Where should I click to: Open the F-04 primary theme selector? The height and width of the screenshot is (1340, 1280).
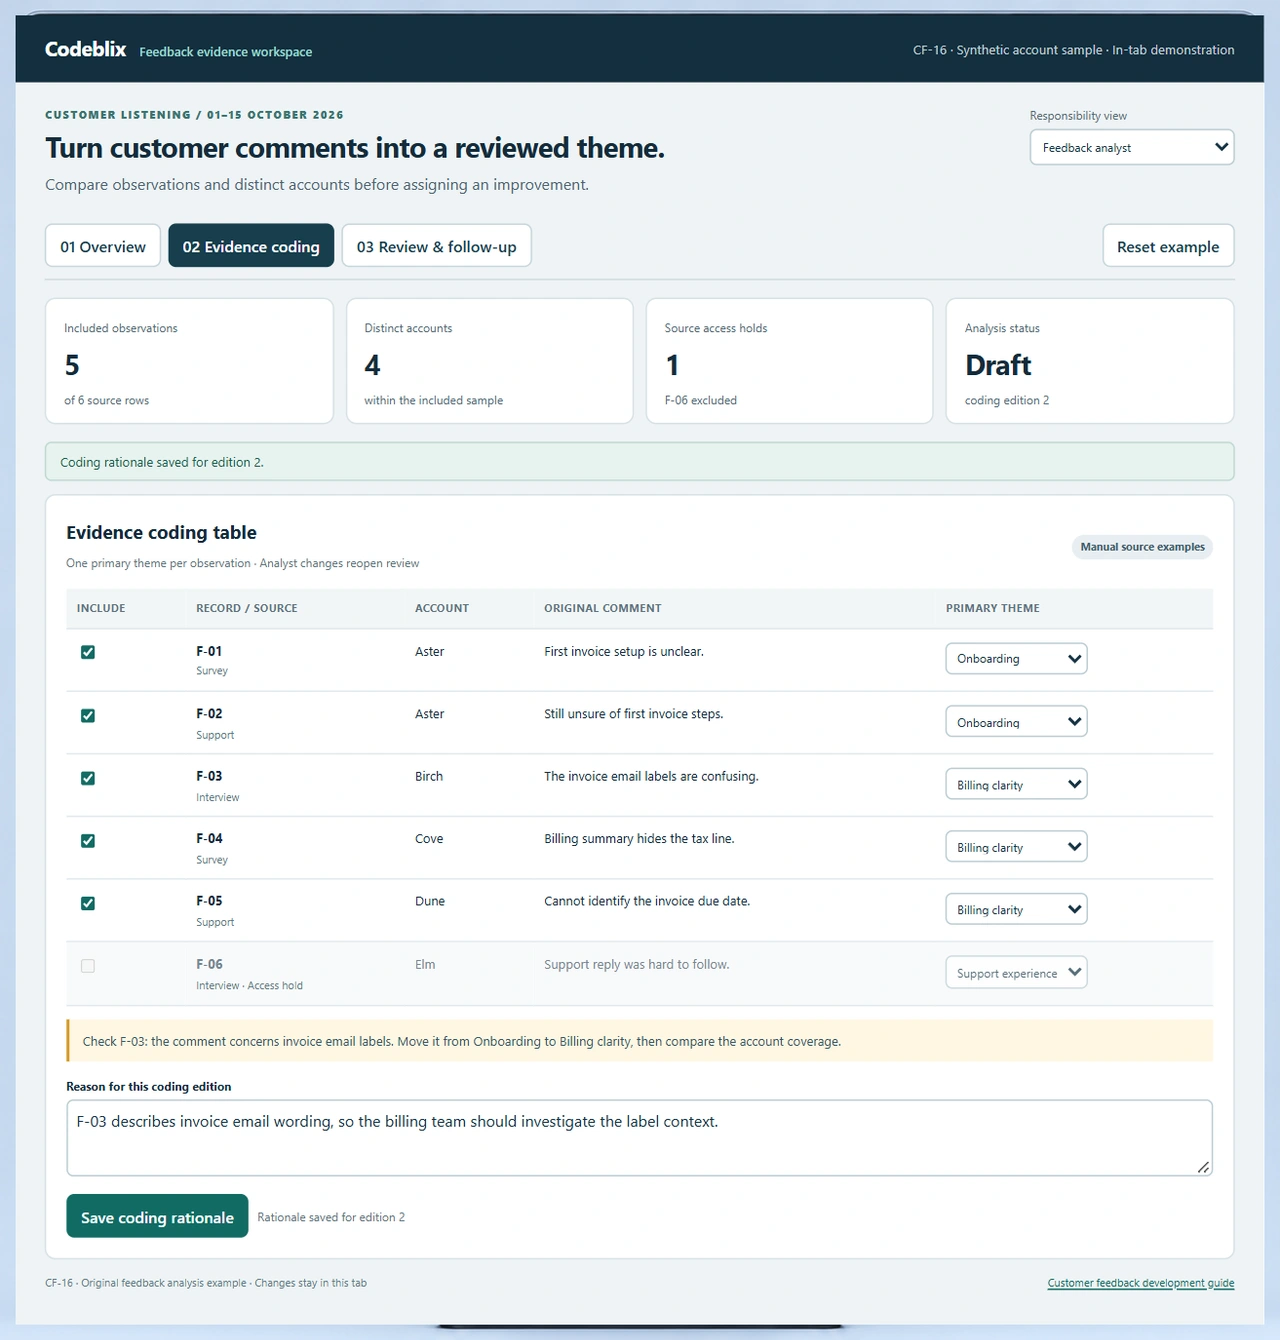coord(1016,847)
